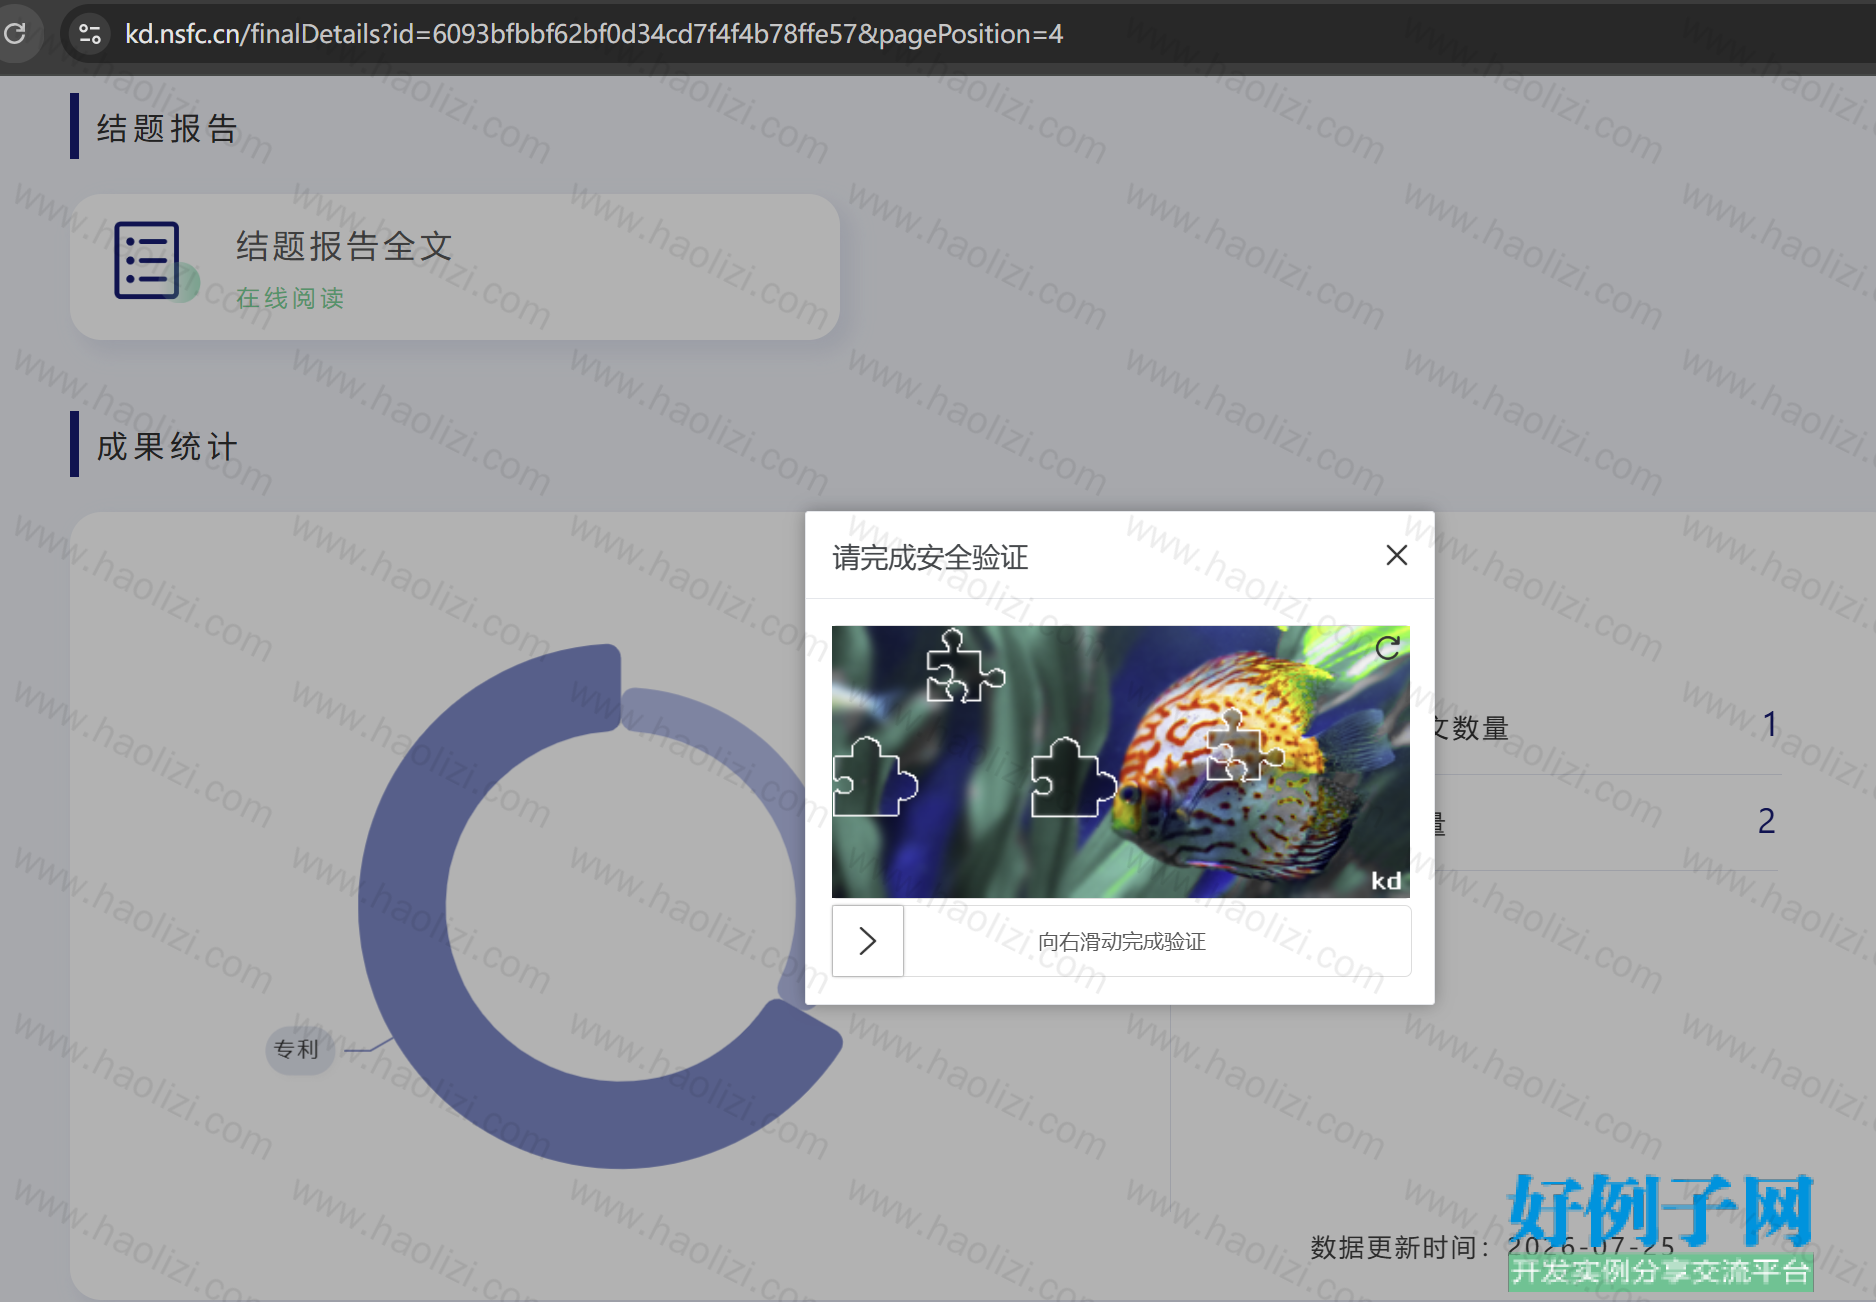Click the floating puzzle piece at top of captcha

click(x=964, y=666)
